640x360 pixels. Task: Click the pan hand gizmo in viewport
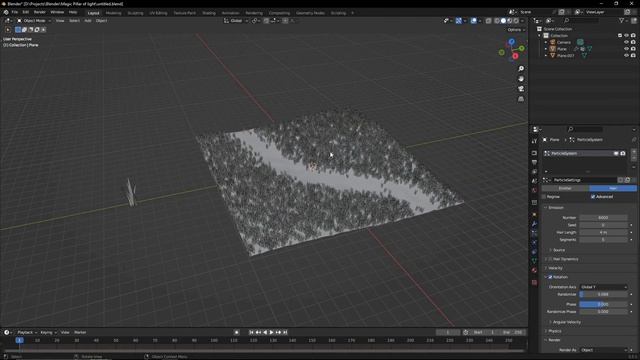tap(521, 79)
